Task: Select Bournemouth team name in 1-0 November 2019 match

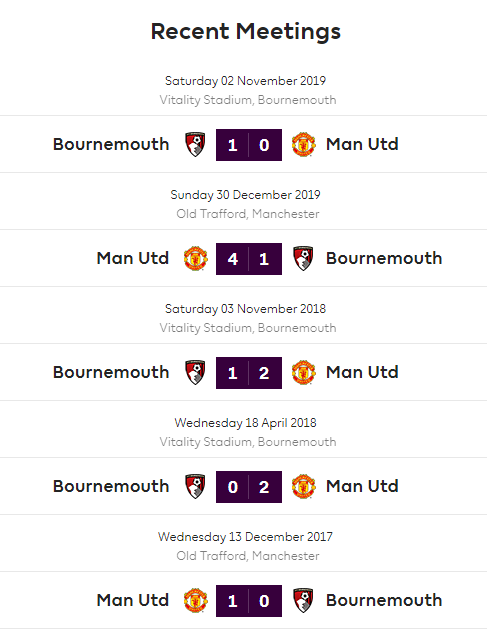Action: point(111,145)
